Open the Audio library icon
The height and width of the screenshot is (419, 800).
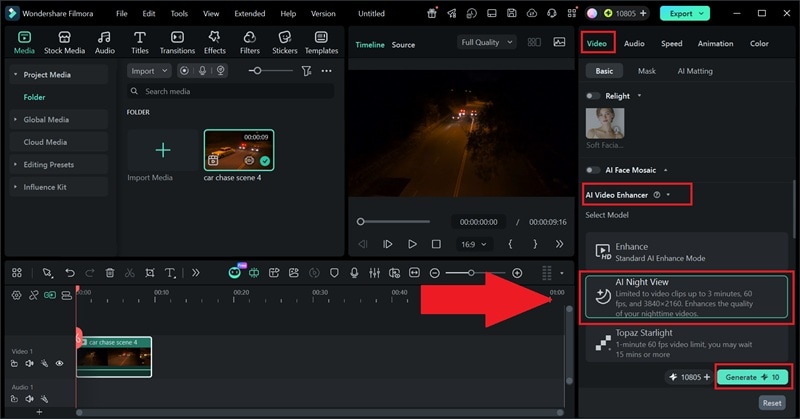coord(105,42)
